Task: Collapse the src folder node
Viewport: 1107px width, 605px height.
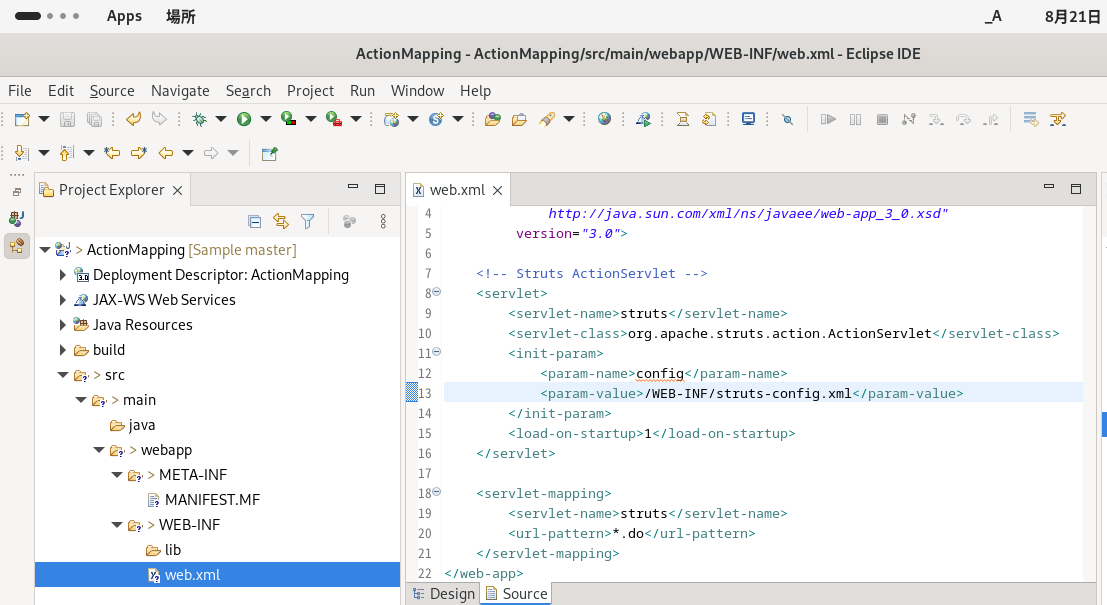Action: pyautogui.click(x=63, y=375)
